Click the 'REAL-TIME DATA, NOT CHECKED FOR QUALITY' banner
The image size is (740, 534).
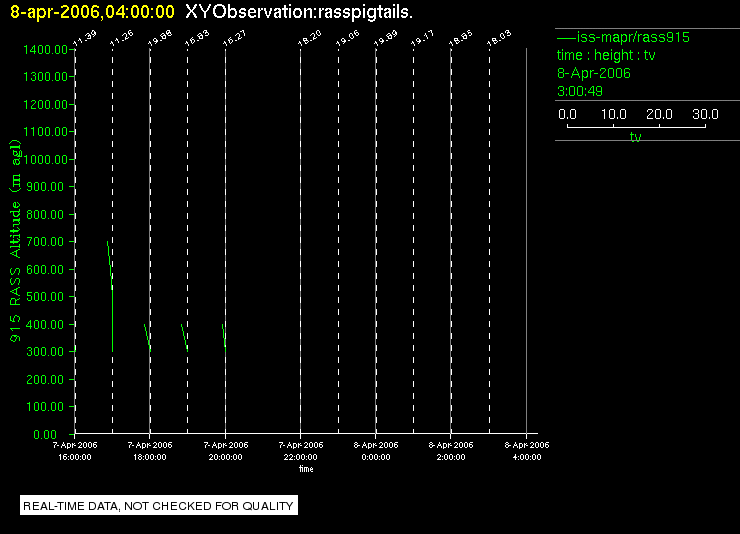pos(159,506)
